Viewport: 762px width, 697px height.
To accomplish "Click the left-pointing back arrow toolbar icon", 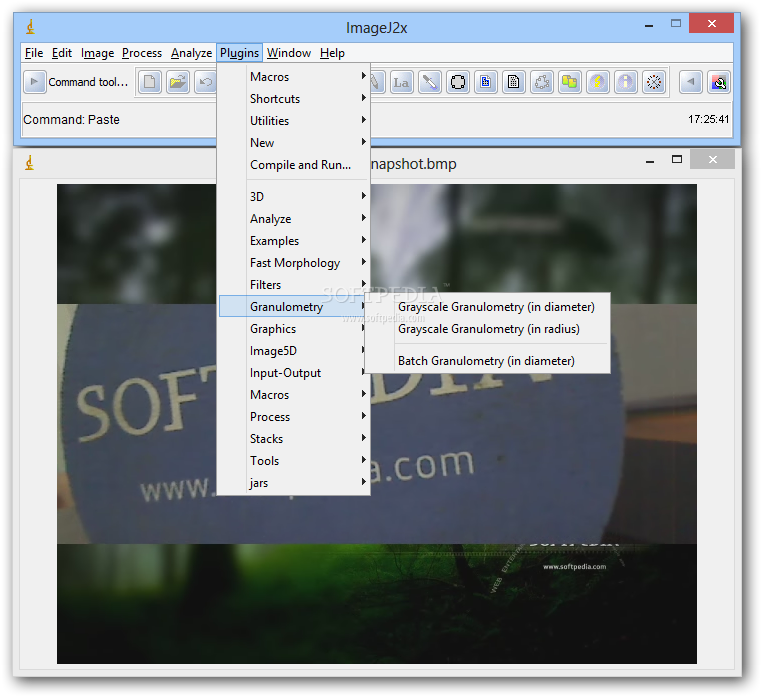I will click(691, 82).
